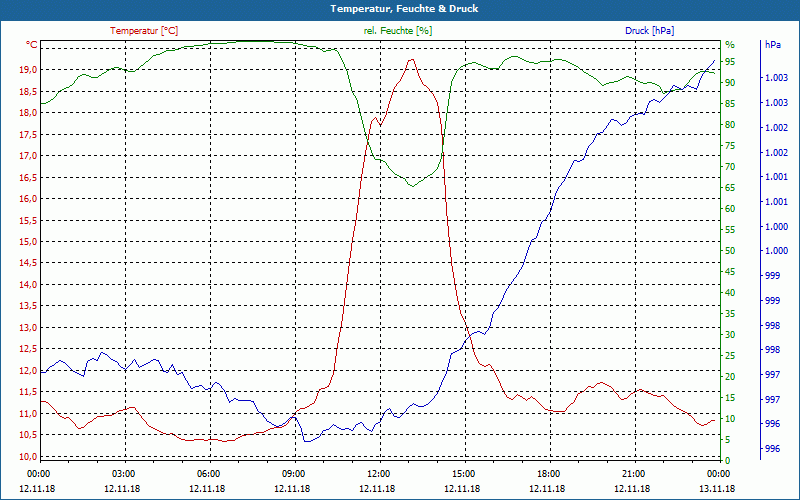
Task: Click time axis label '15:00'
Action: 463,473
